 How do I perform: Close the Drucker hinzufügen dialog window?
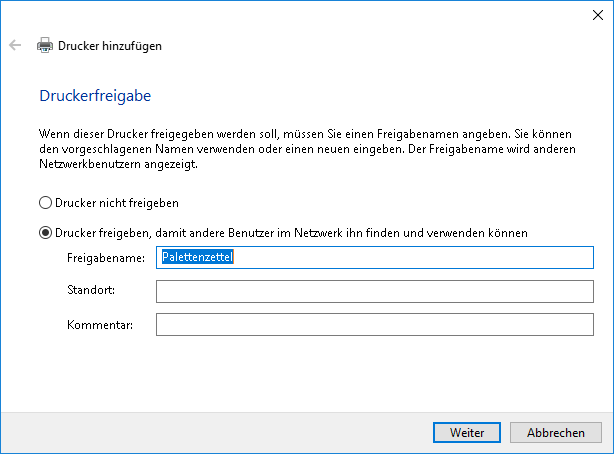(597, 14)
